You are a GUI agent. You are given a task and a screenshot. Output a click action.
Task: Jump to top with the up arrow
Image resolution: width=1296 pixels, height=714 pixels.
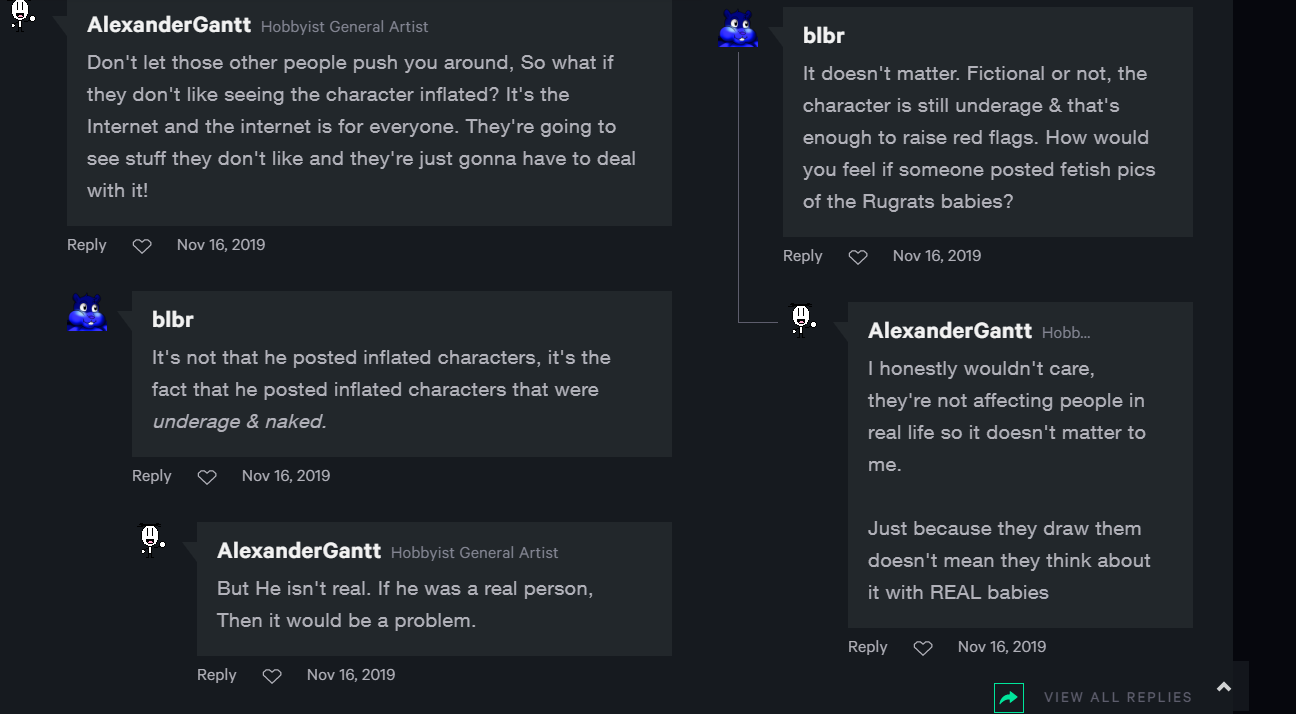coord(1224,687)
